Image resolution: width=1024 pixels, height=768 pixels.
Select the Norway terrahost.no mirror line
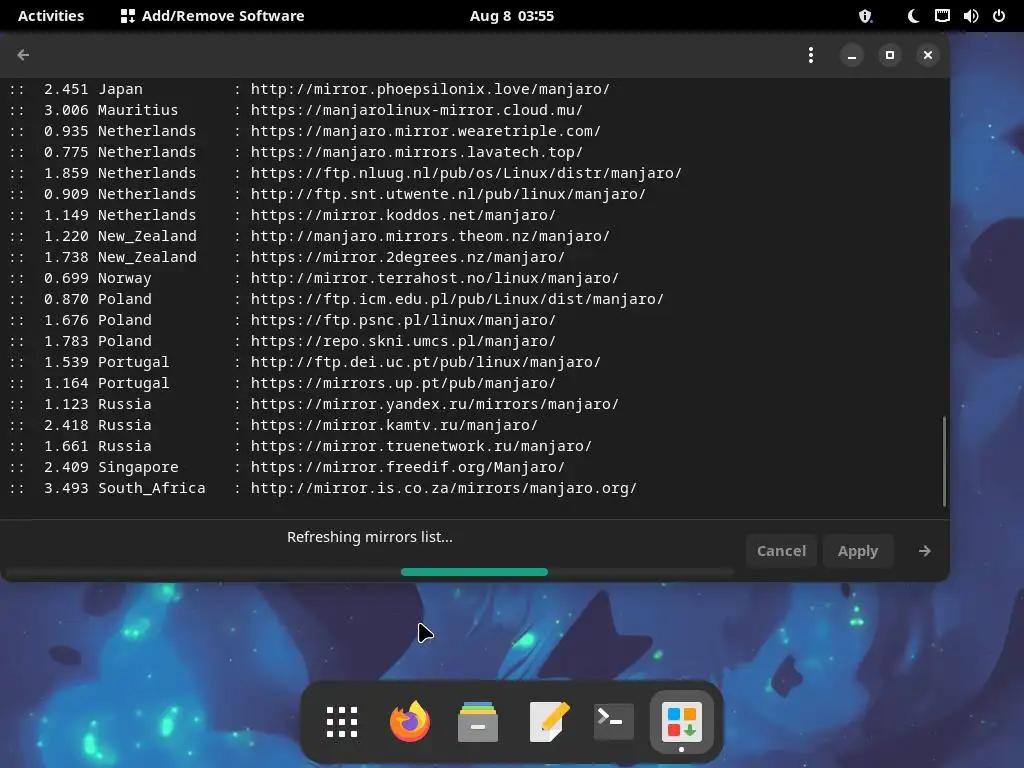[x=315, y=278]
